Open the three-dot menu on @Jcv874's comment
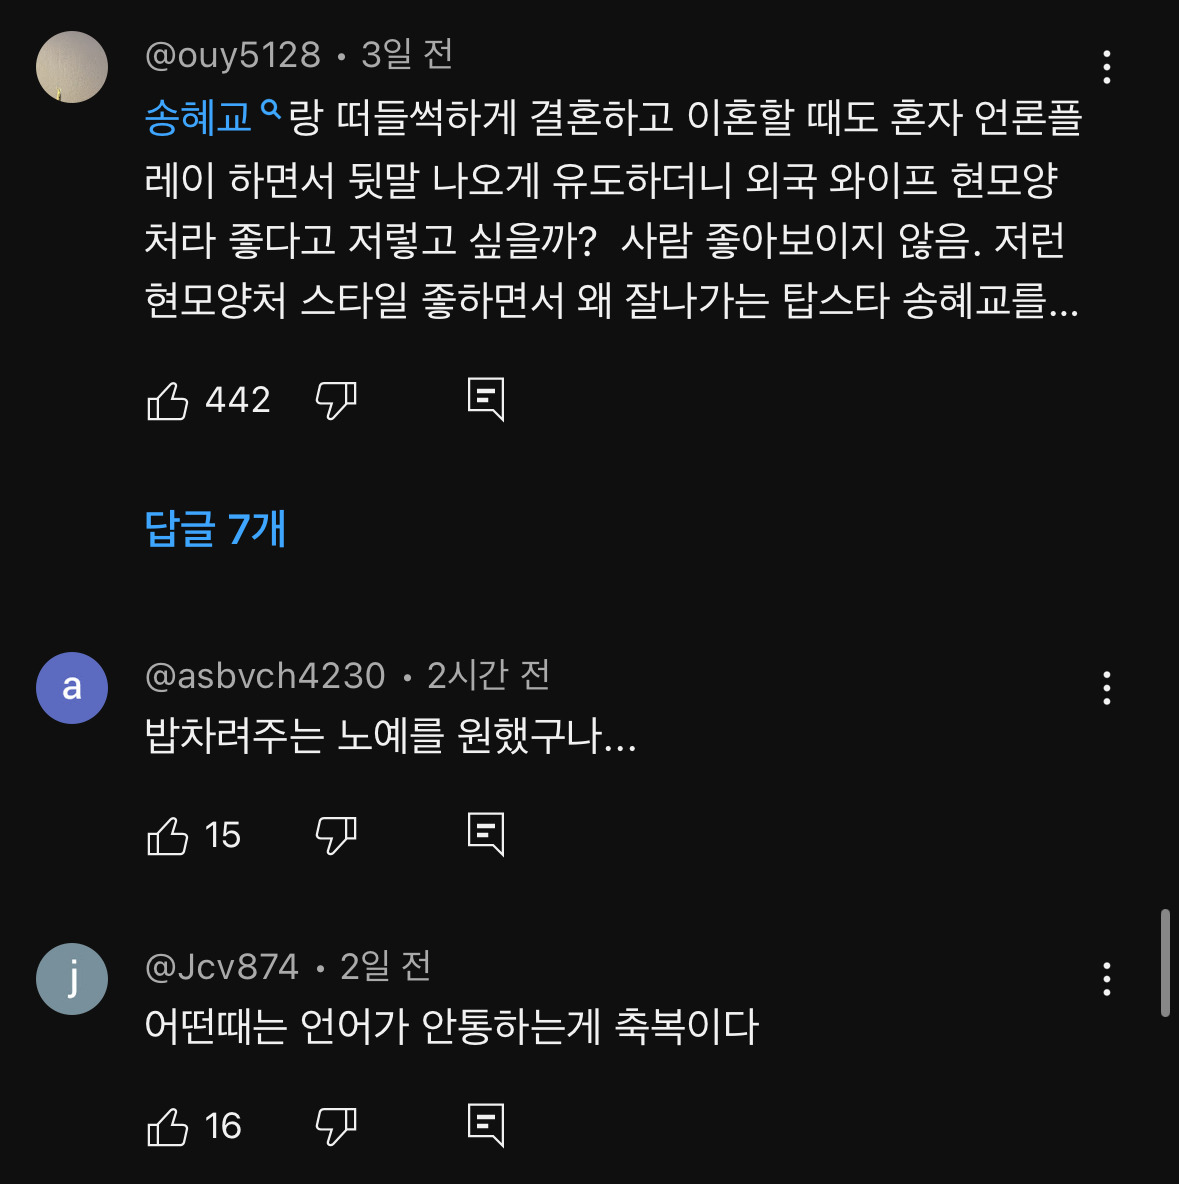Image resolution: width=1179 pixels, height=1184 pixels. tap(1106, 978)
